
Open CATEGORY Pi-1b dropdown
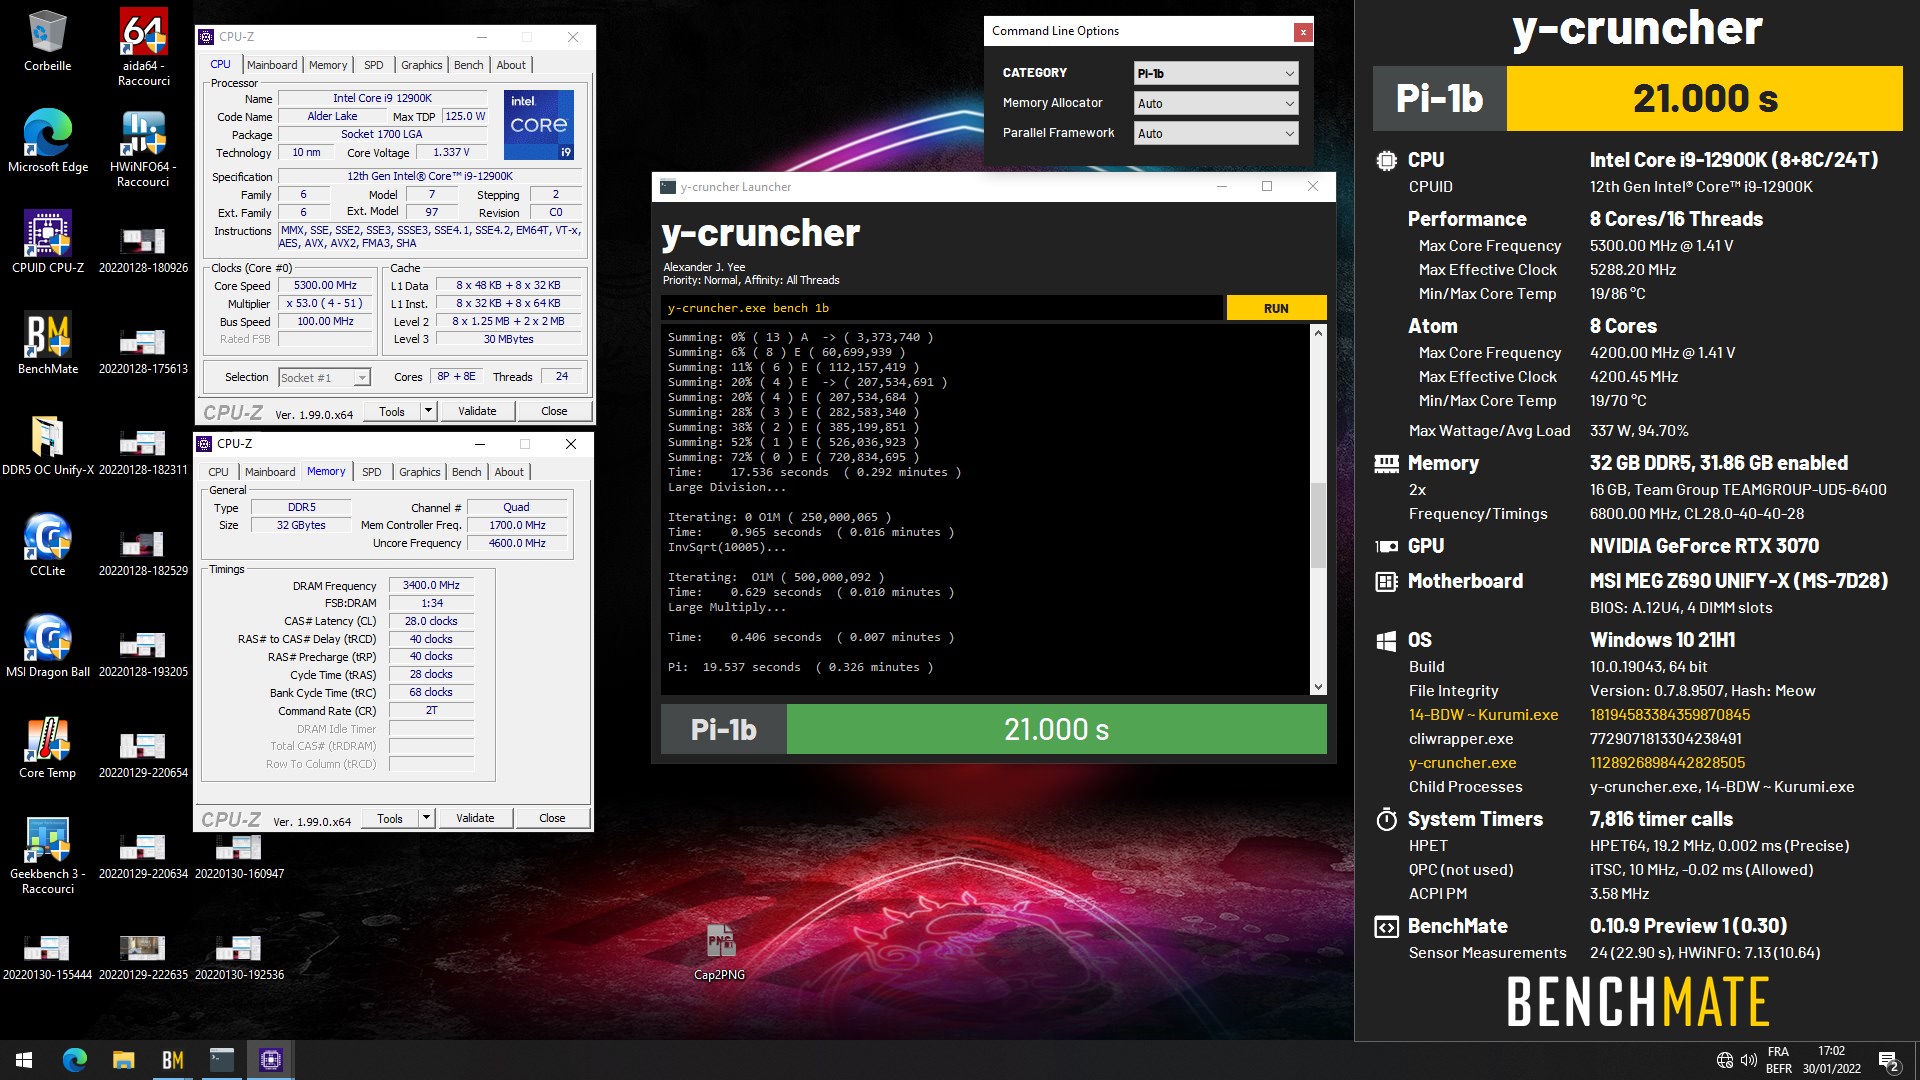pyautogui.click(x=1216, y=73)
